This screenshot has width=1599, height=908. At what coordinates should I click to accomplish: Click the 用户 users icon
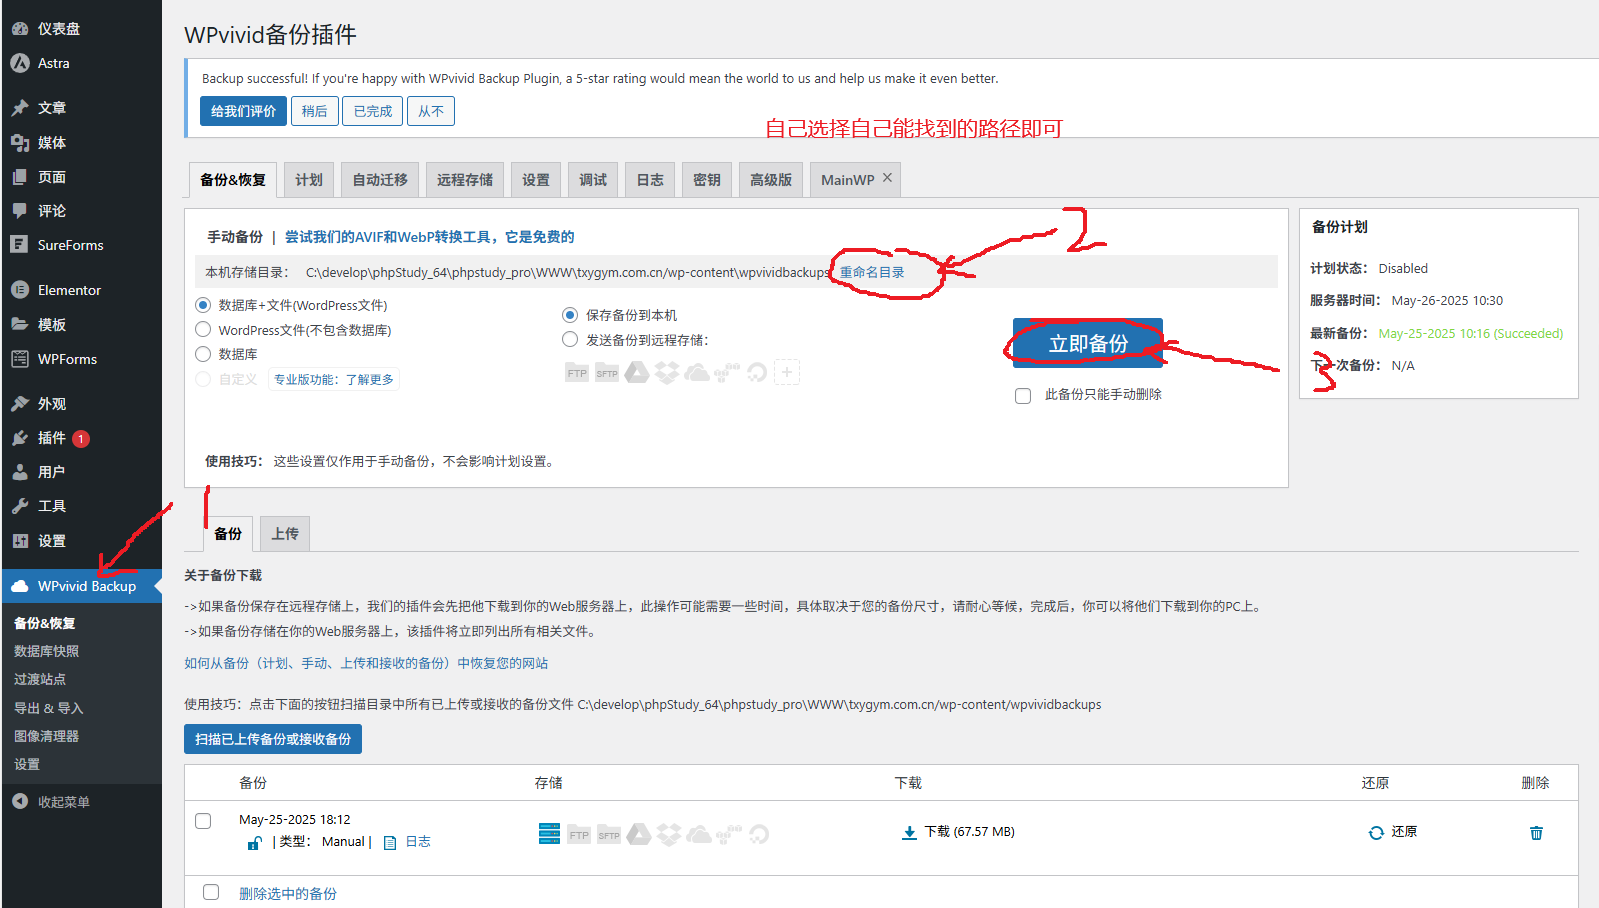pyautogui.click(x=20, y=472)
